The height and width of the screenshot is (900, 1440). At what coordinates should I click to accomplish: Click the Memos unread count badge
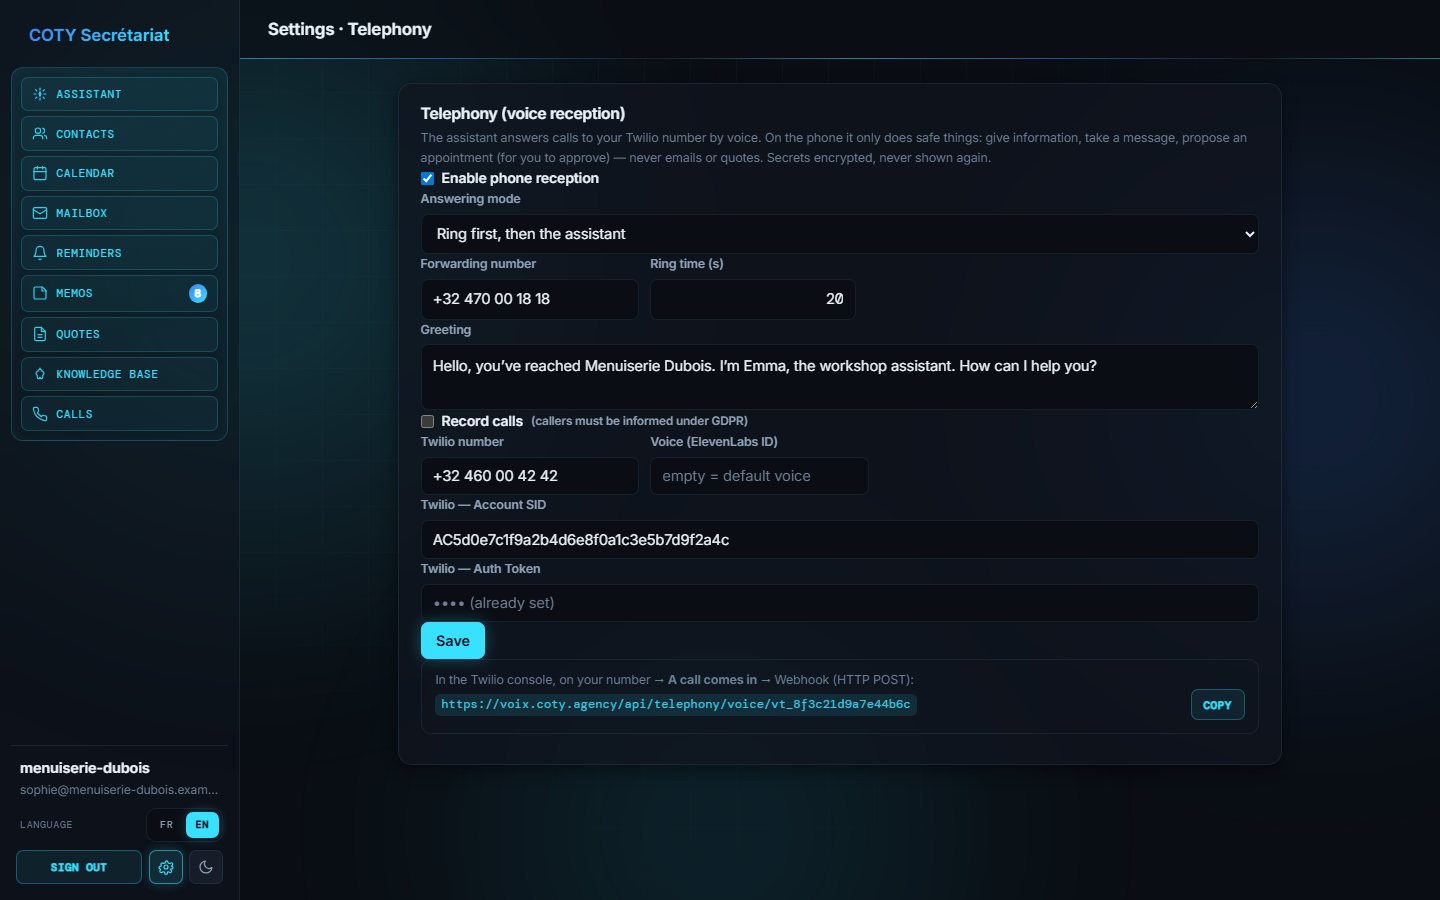pyautogui.click(x=198, y=293)
